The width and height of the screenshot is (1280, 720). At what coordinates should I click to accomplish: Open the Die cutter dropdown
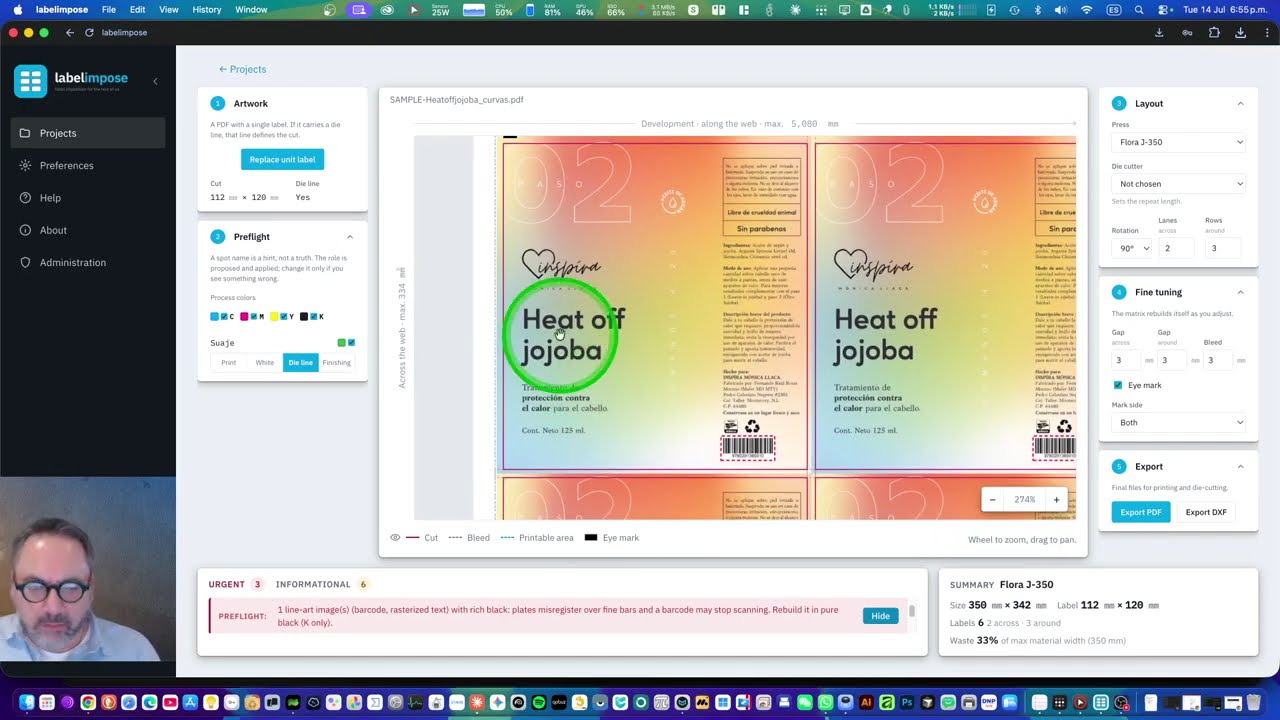1179,184
